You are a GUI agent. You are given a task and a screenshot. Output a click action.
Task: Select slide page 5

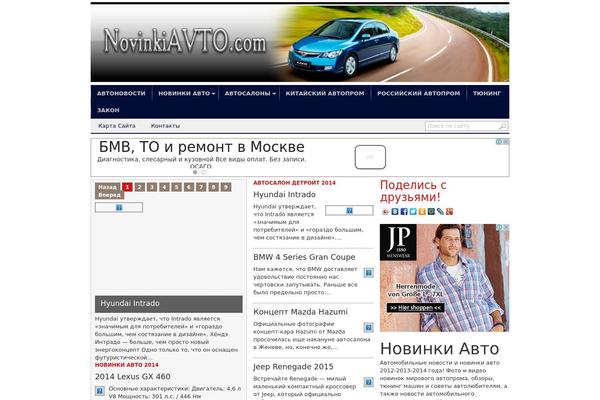[176, 187]
